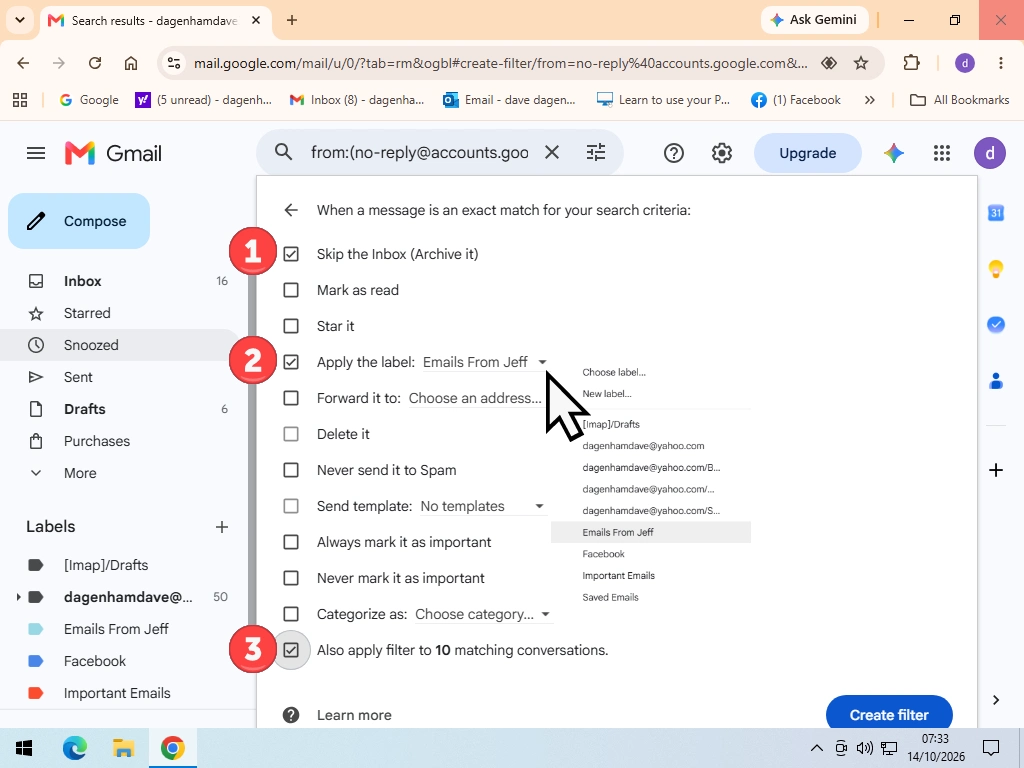
Task: Click the Gmail search input field
Action: click(x=420, y=152)
